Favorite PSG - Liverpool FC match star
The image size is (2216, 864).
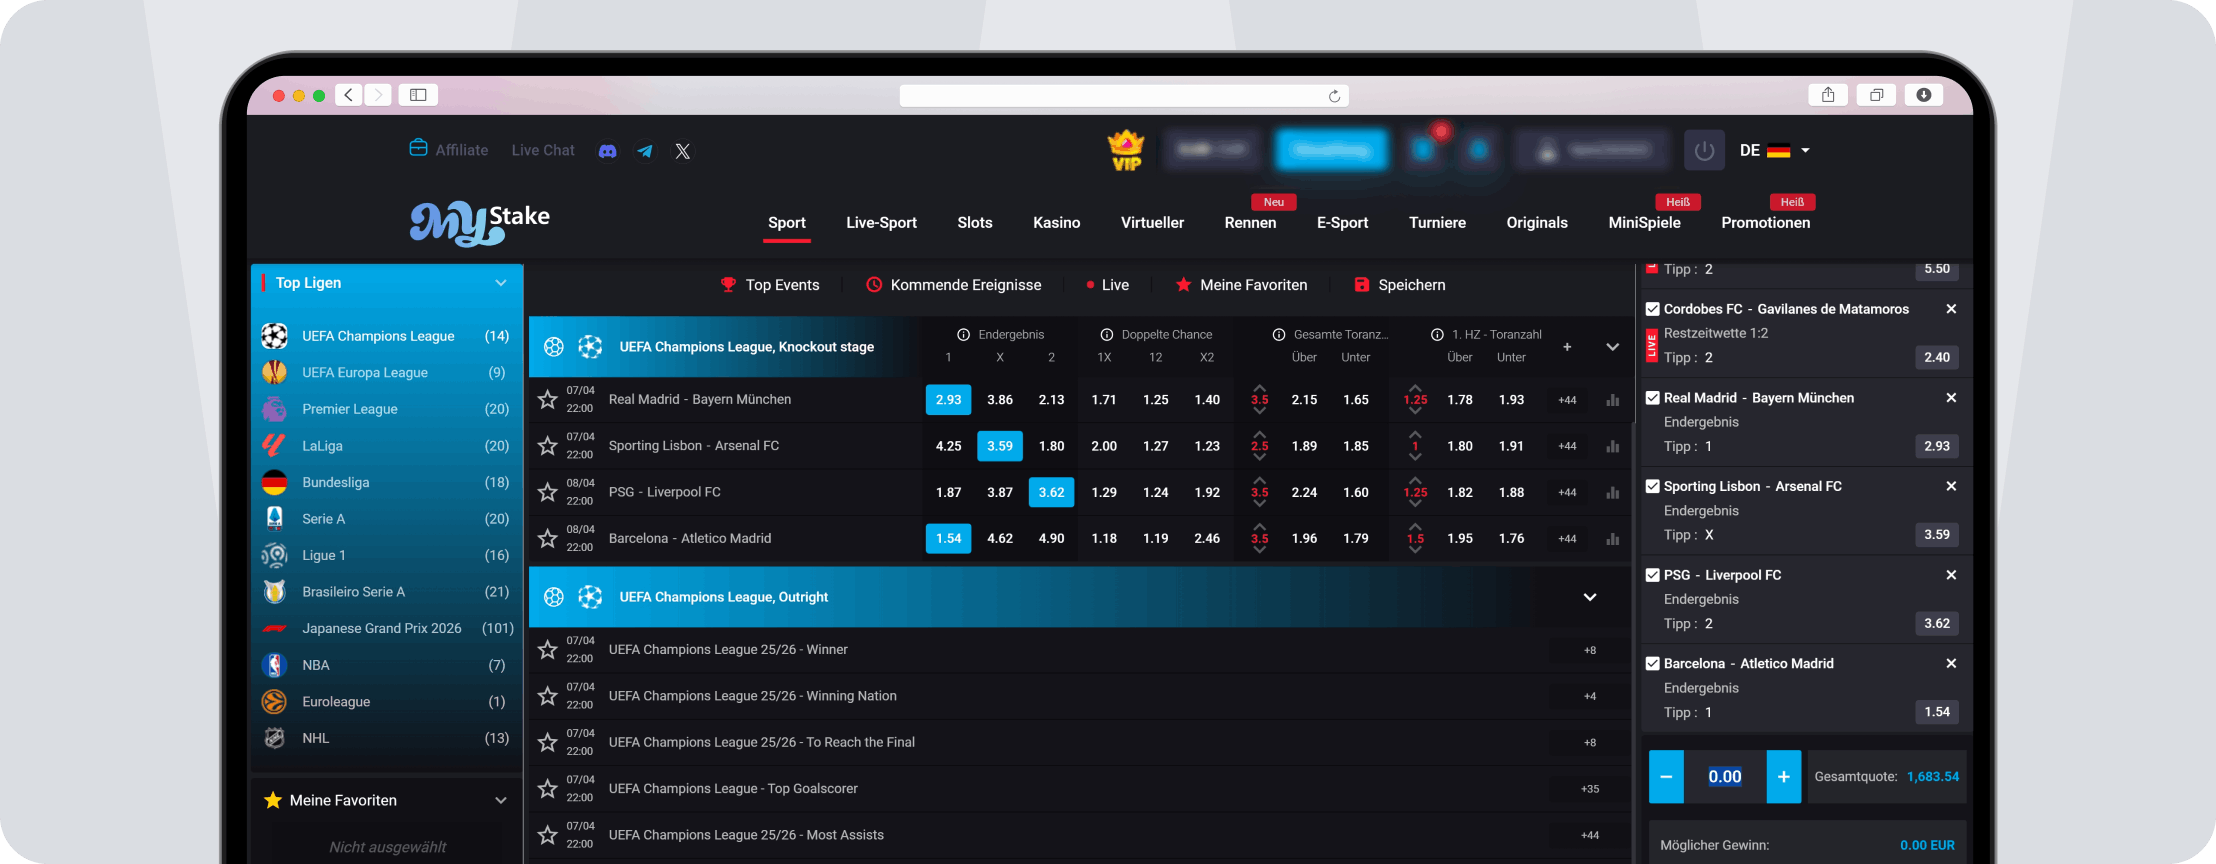[547, 492]
